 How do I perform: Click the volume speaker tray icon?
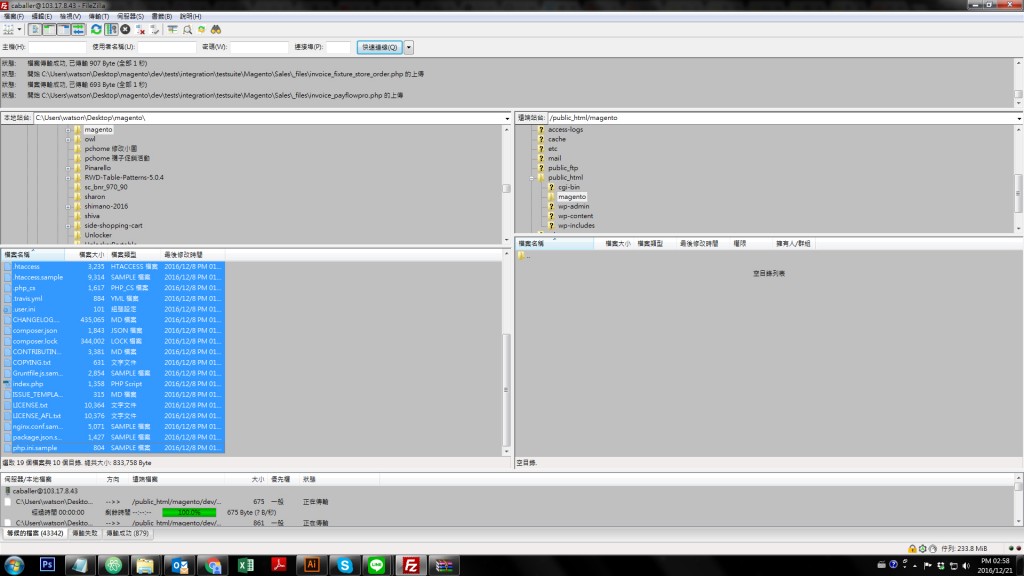click(x=967, y=566)
